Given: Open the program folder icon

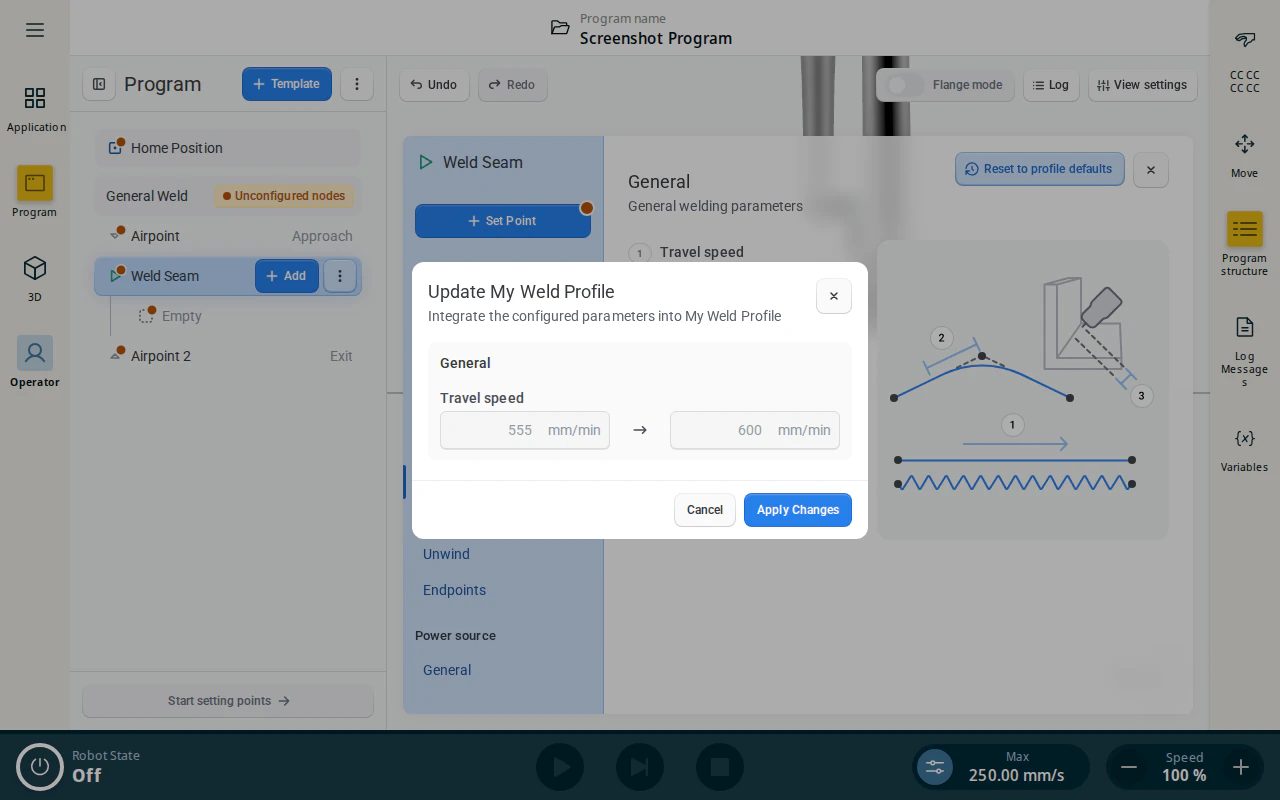Looking at the screenshot, I should tap(560, 28).
